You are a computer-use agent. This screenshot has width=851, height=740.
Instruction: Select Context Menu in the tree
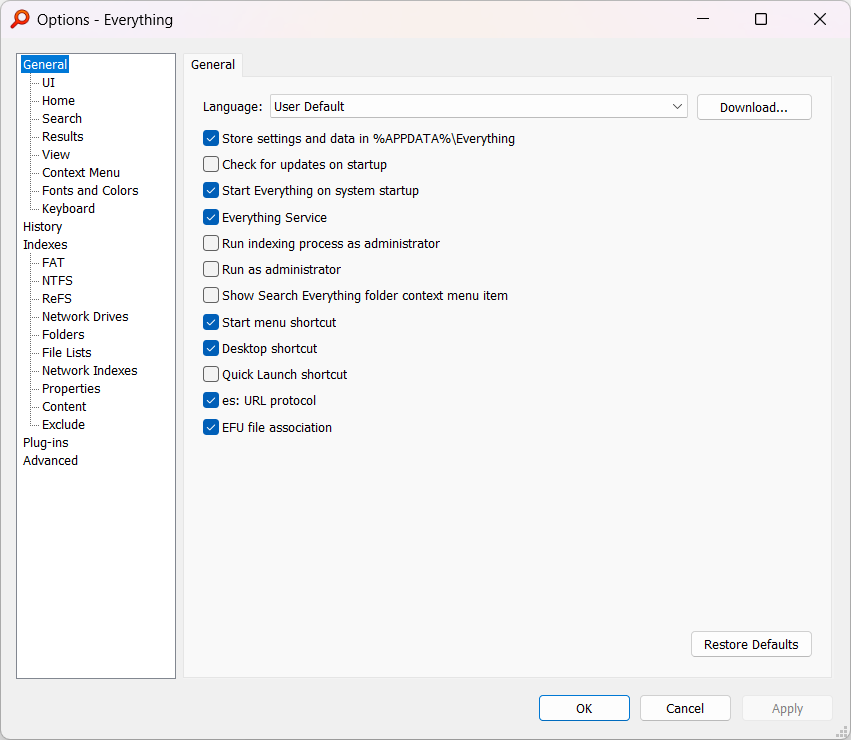click(81, 172)
